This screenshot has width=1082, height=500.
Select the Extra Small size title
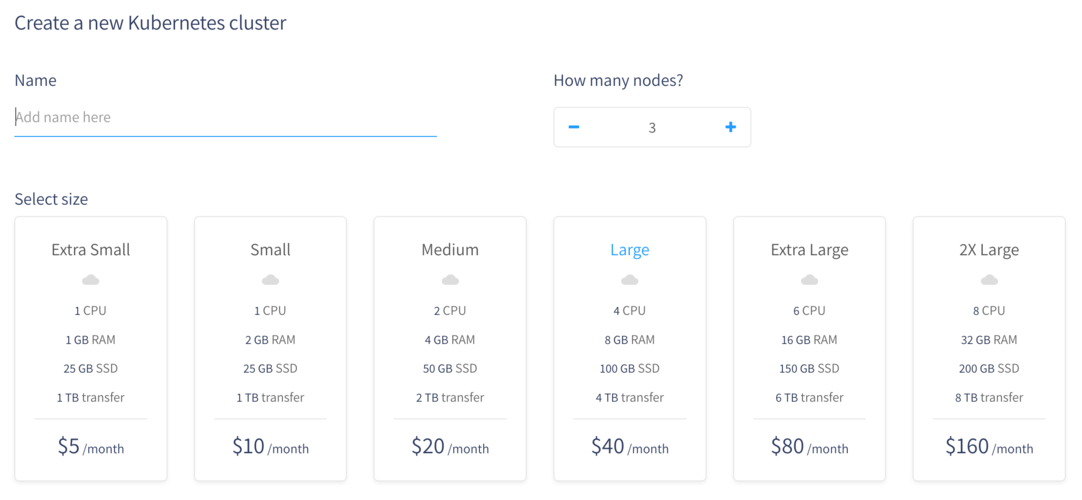coord(90,250)
